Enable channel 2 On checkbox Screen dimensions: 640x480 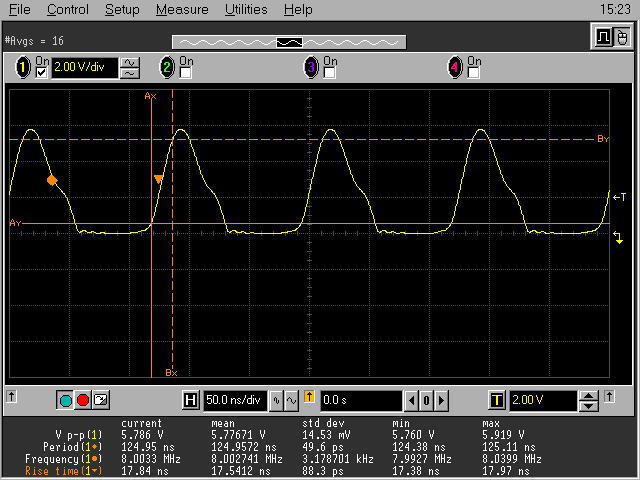[x=186, y=73]
